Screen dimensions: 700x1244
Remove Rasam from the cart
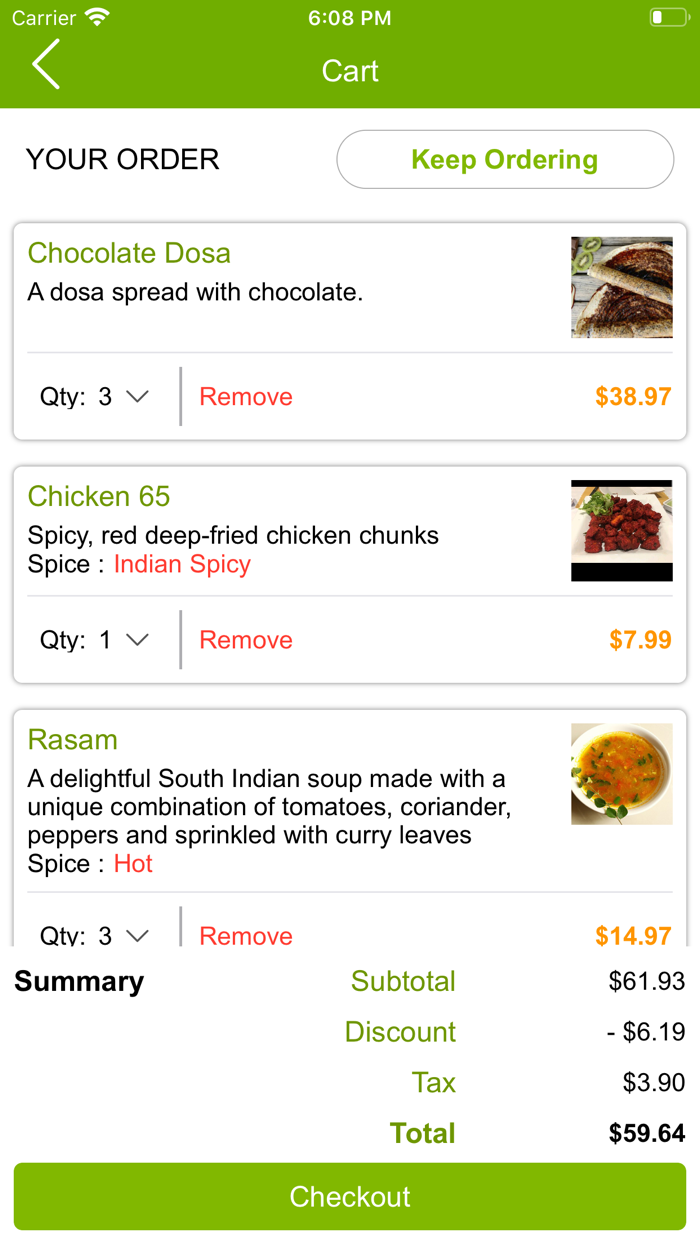tap(245, 936)
